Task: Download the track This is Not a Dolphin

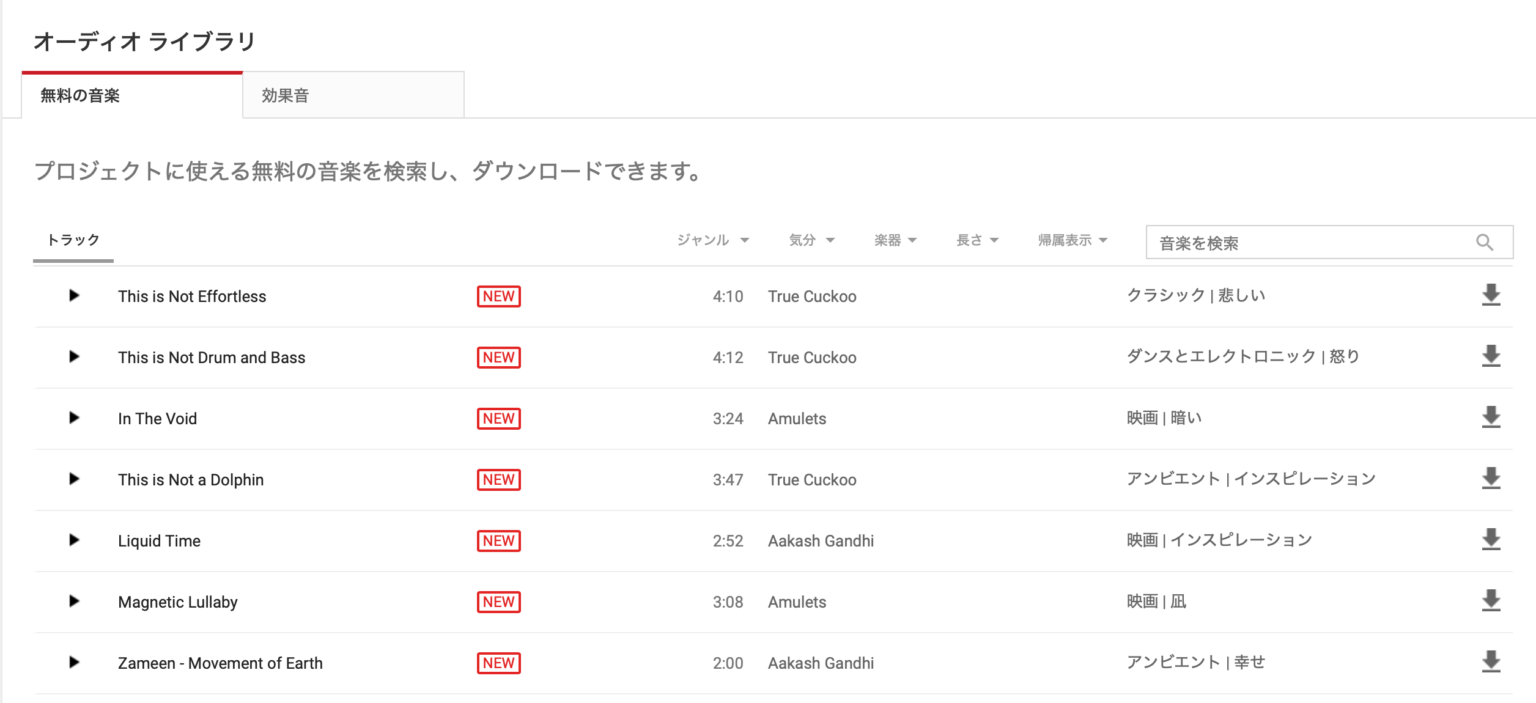Action: [x=1490, y=479]
